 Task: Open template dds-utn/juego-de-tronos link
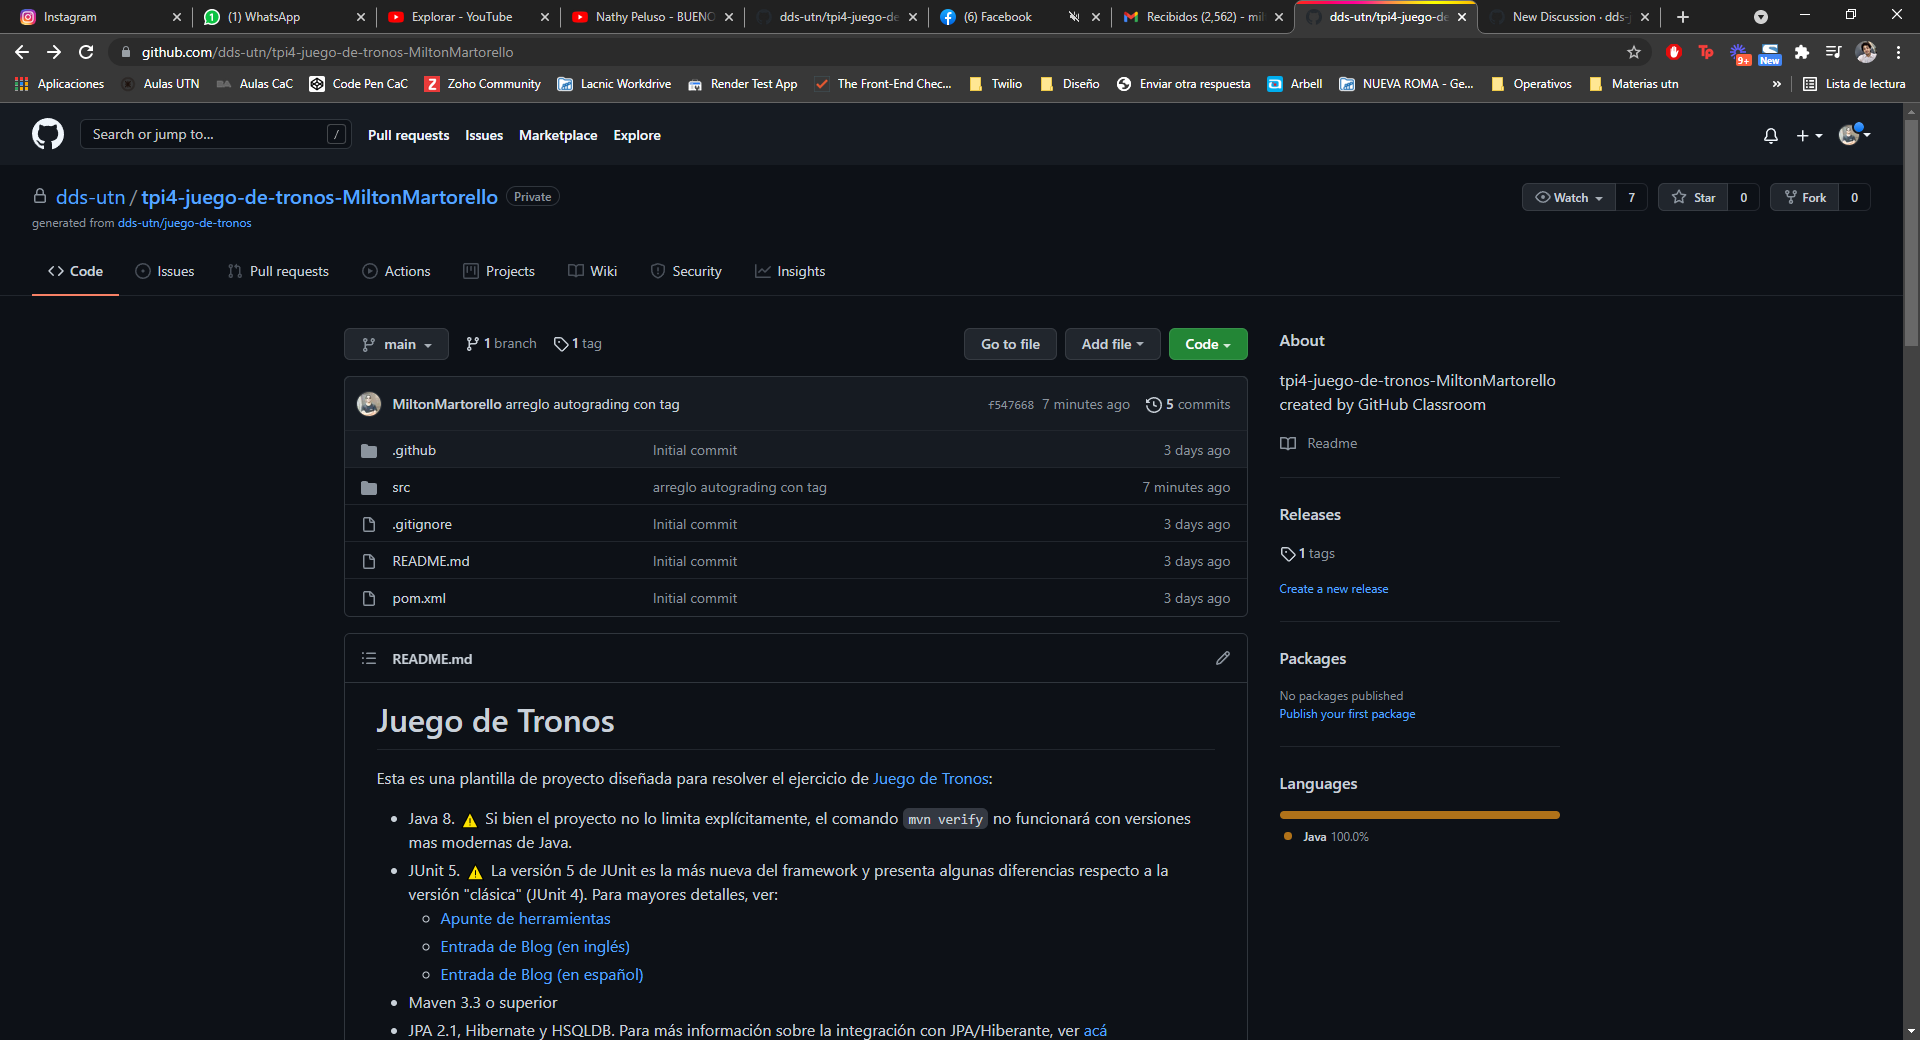coord(184,223)
